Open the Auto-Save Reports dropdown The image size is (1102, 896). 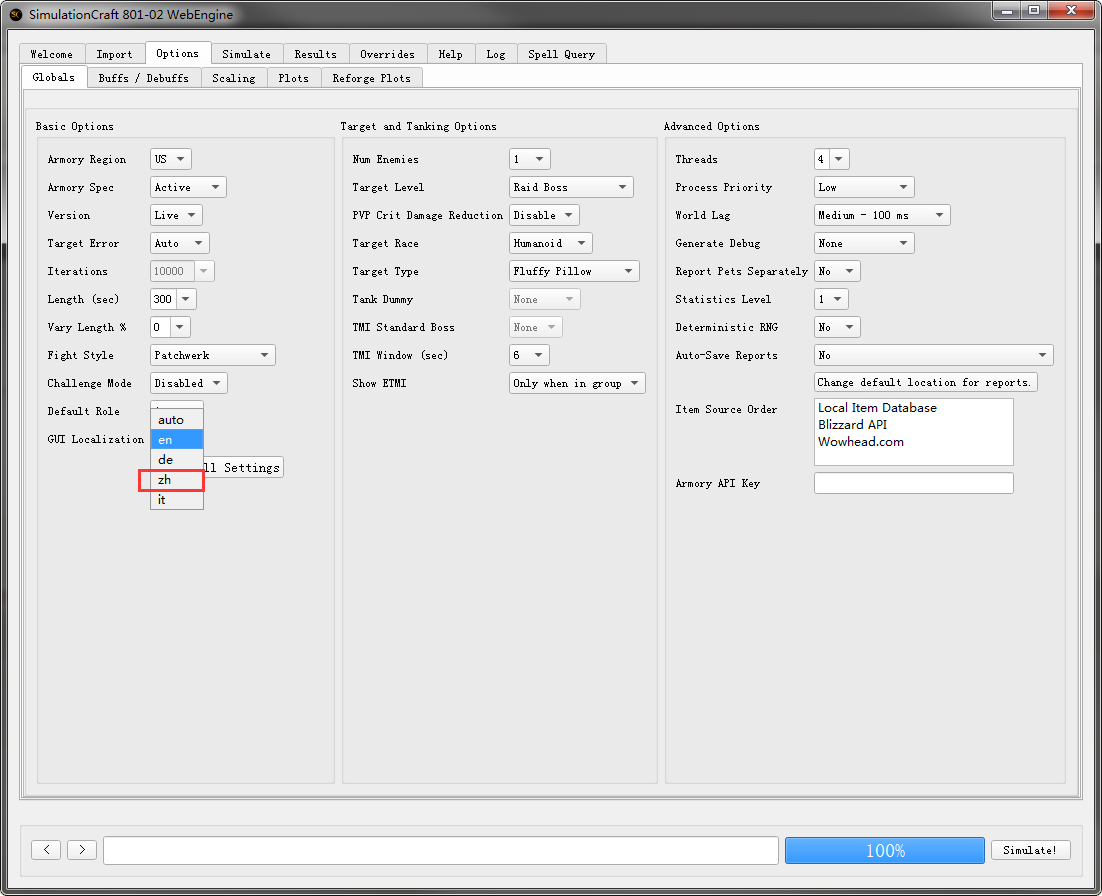pyautogui.click(x=933, y=356)
